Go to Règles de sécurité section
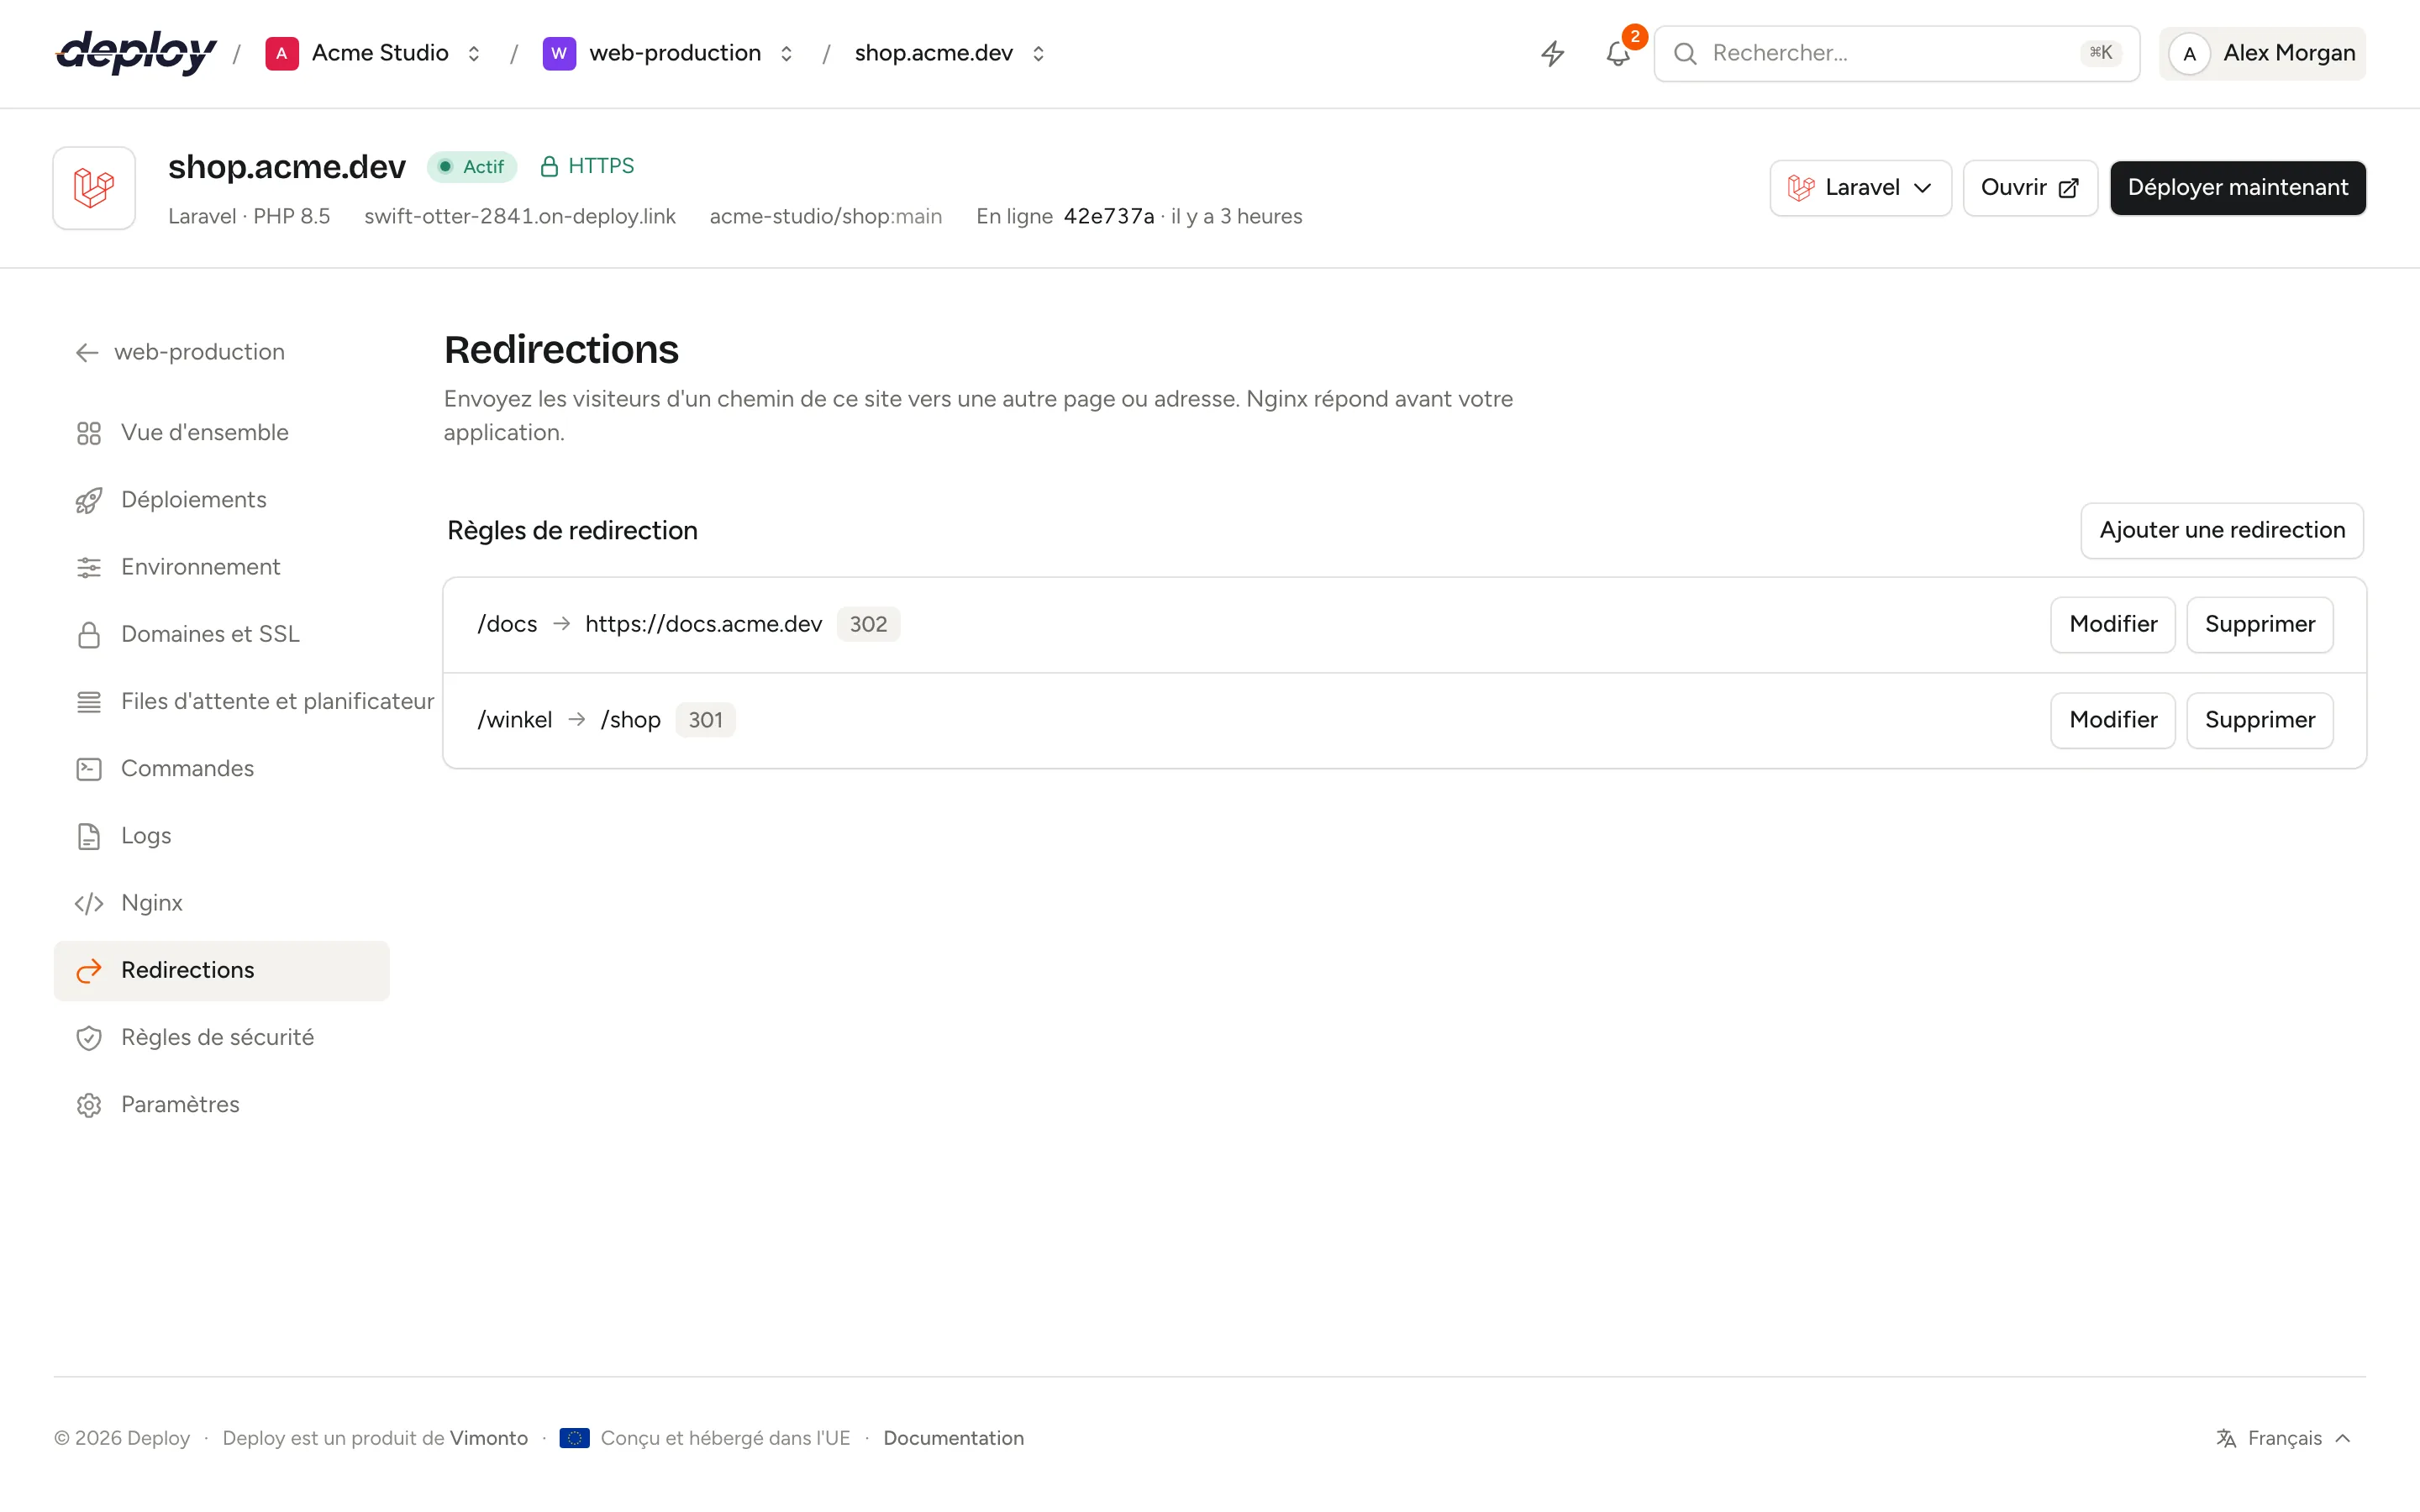Screen dimensions: 2420x1512 [x=222, y=1038]
